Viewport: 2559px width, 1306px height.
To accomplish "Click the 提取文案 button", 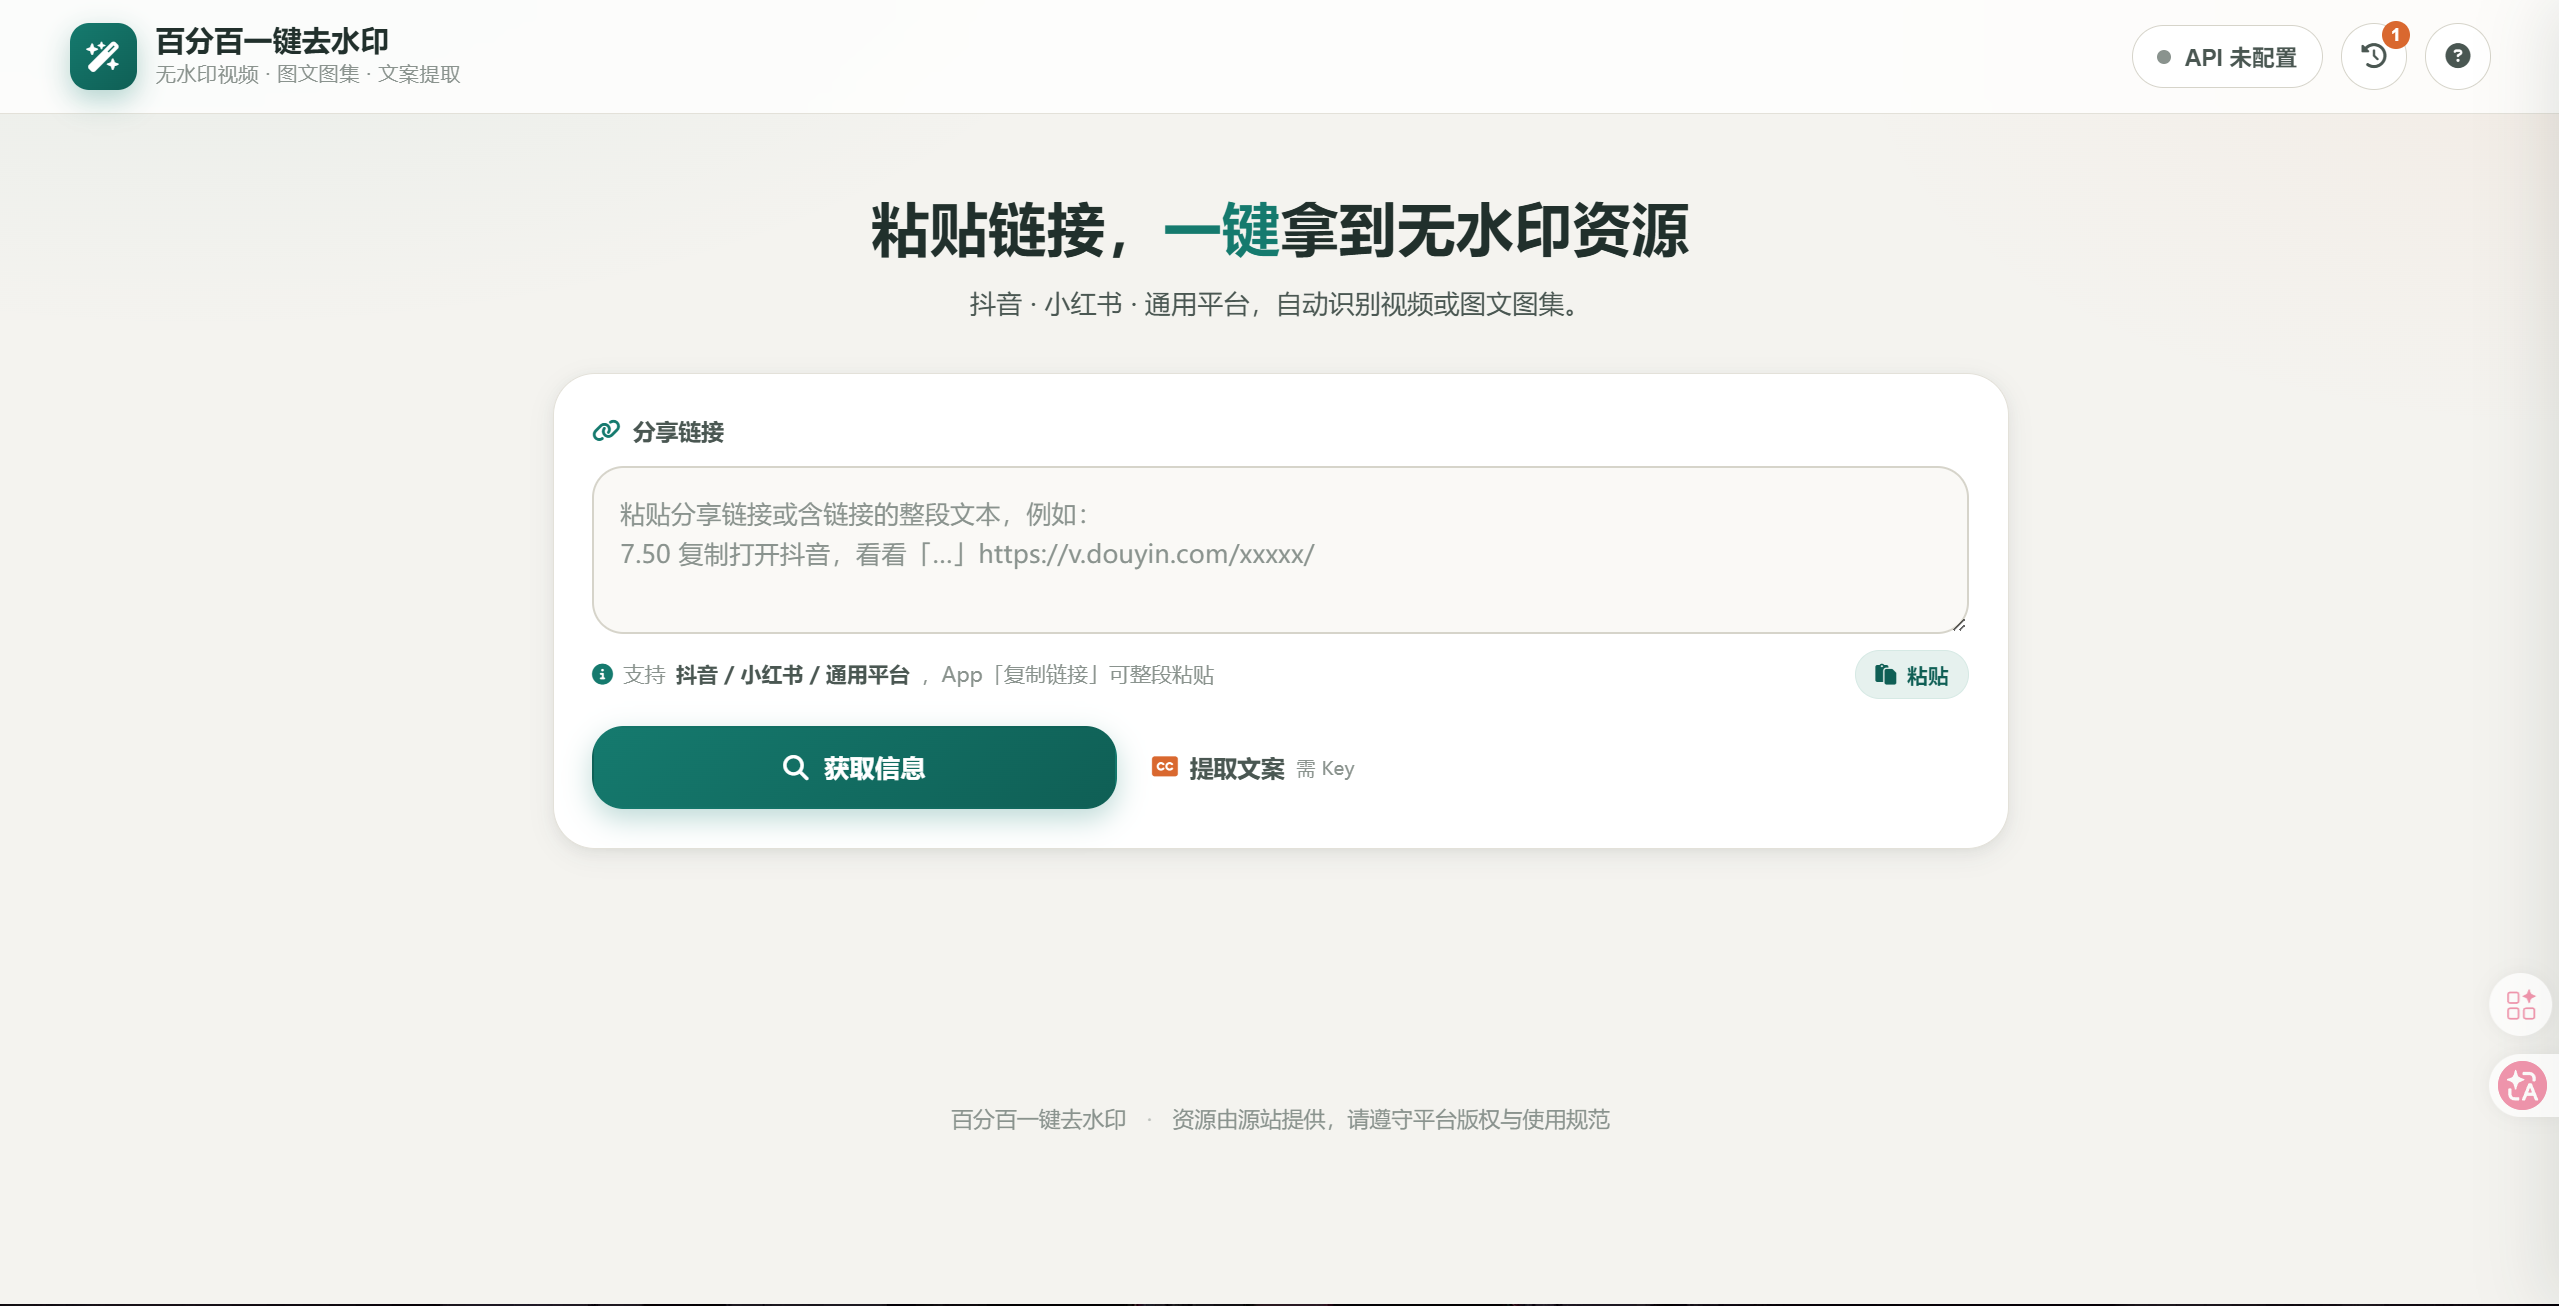I will (x=1253, y=768).
